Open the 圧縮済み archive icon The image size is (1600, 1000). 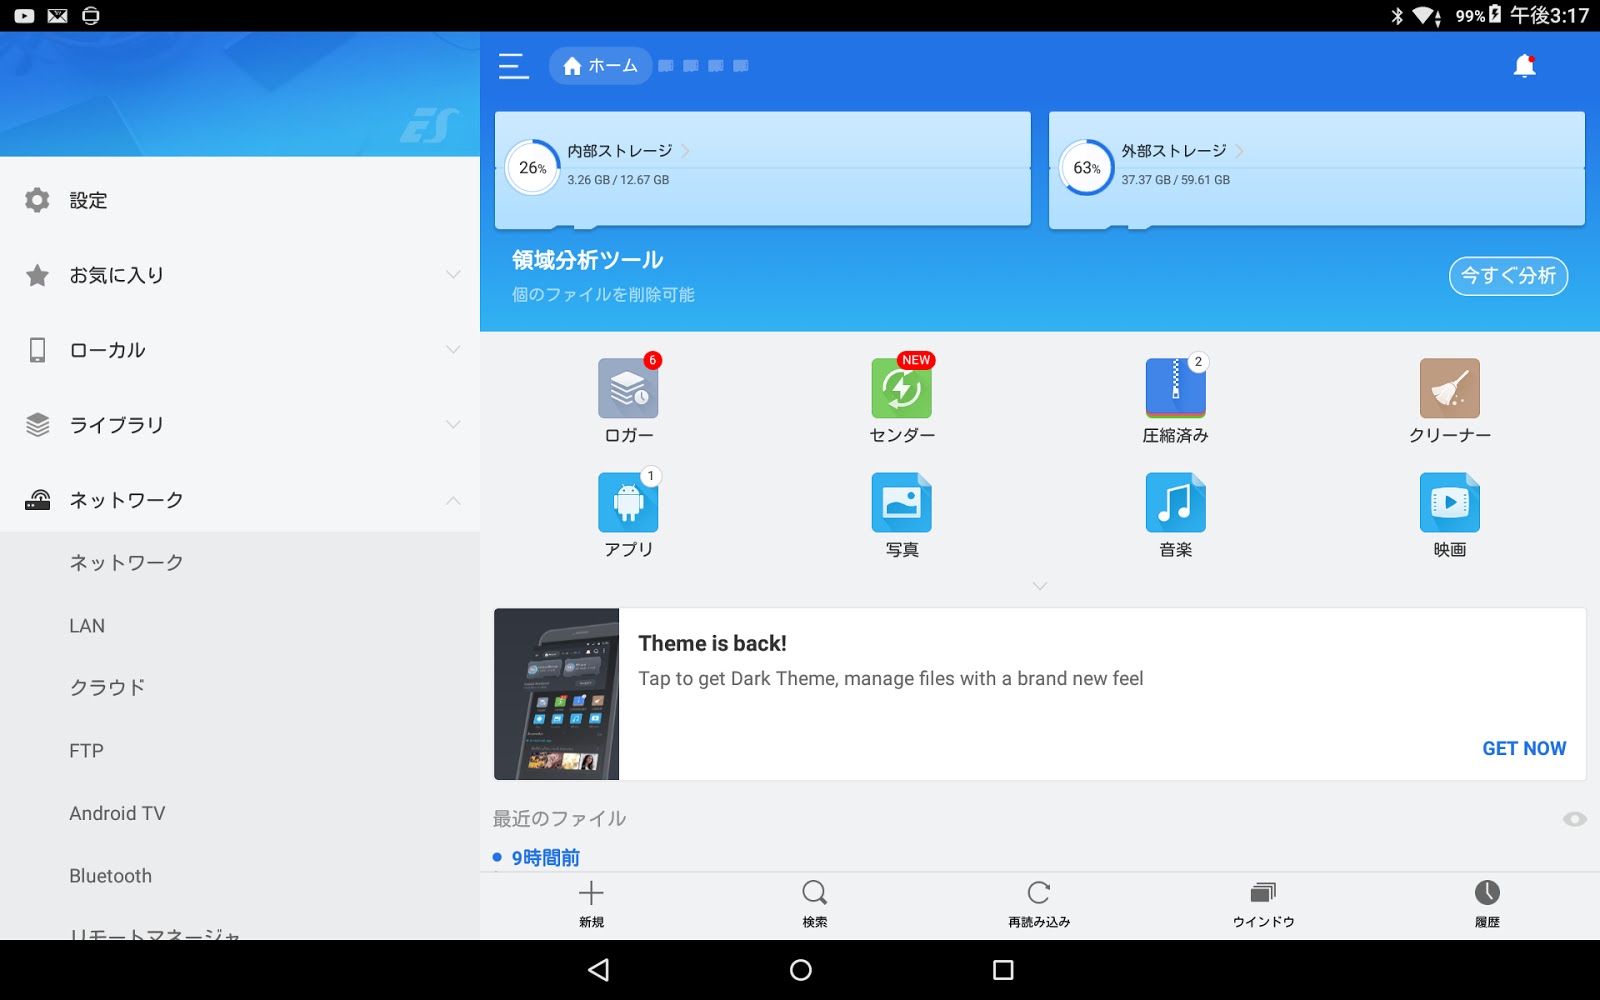coord(1175,388)
